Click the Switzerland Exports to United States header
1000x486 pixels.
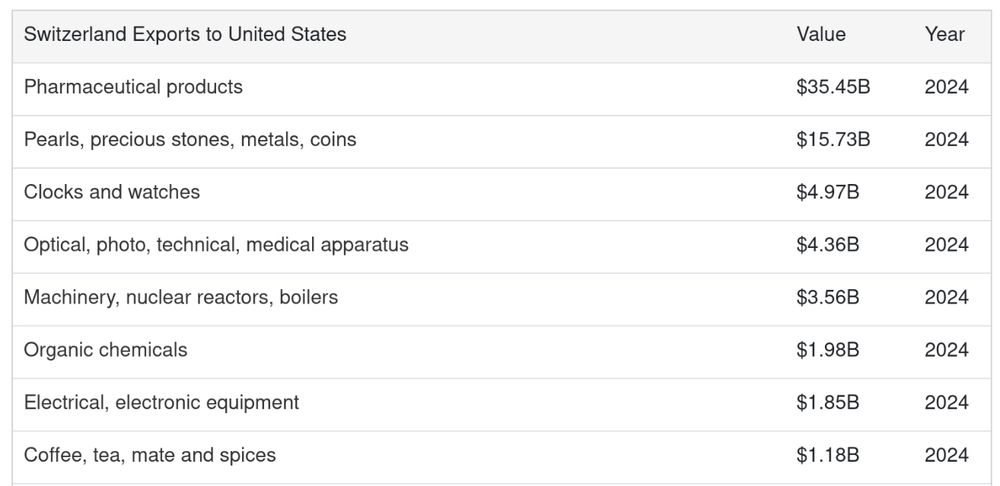click(185, 34)
